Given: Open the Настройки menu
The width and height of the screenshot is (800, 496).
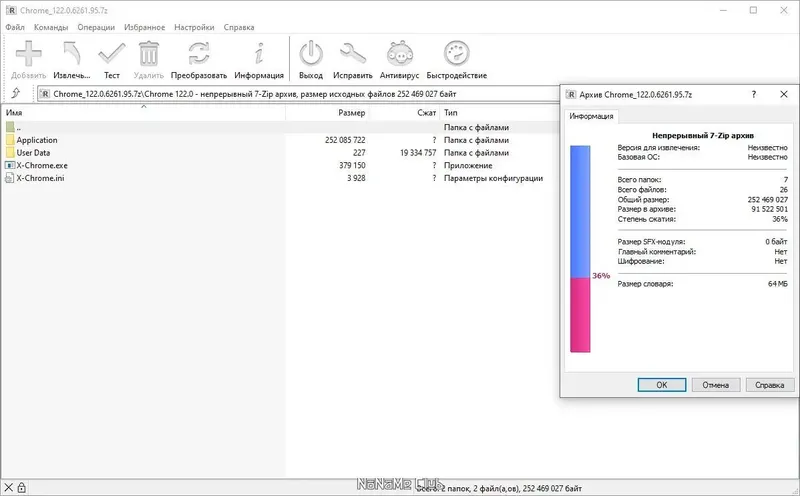Looking at the screenshot, I should (x=194, y=27).
